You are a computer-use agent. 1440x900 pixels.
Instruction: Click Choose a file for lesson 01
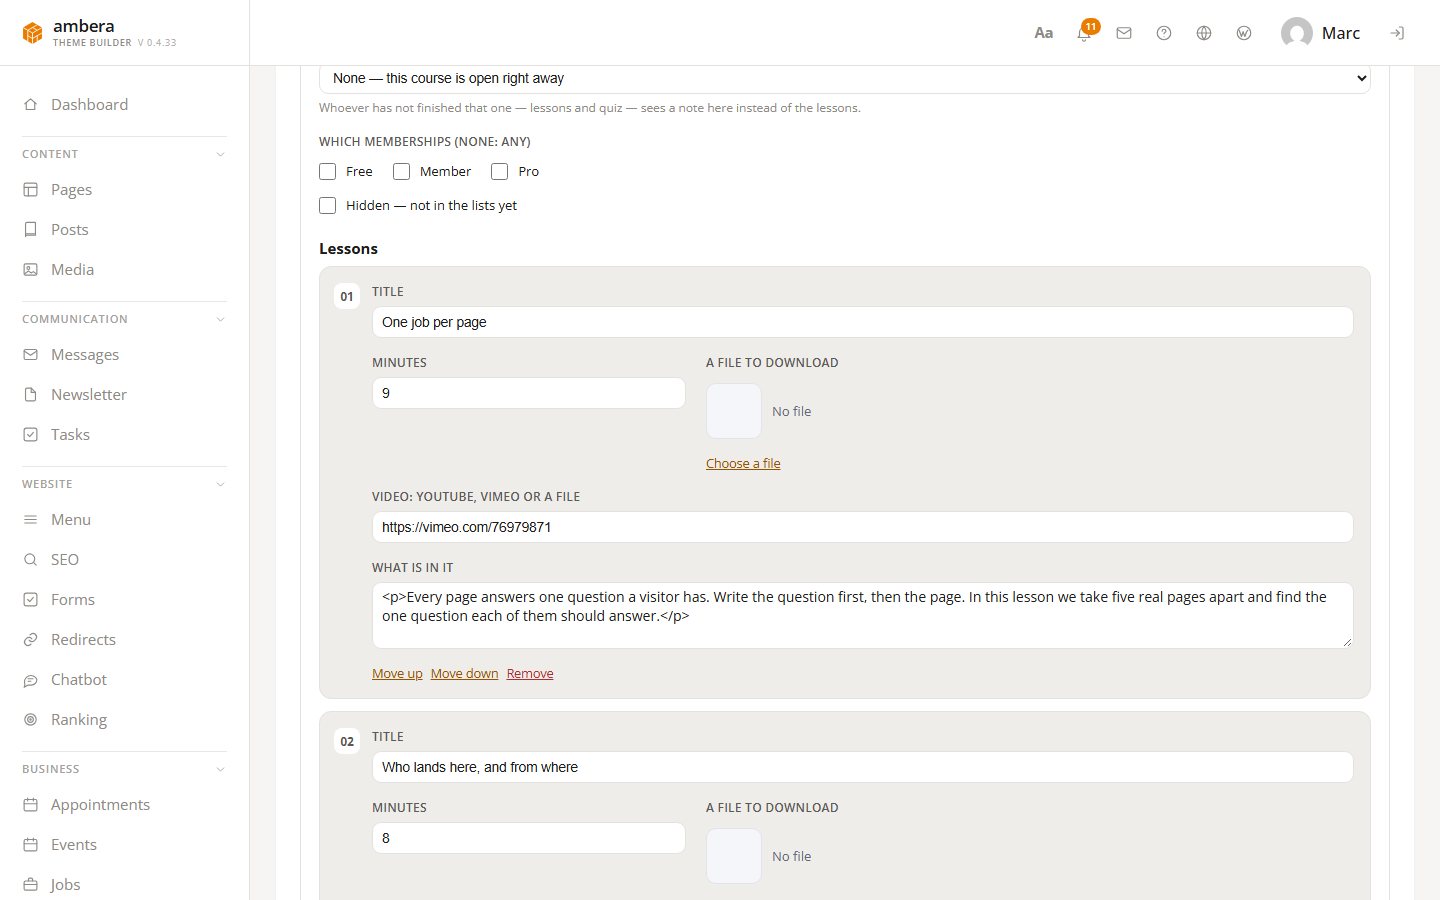(x=743, y=463)
